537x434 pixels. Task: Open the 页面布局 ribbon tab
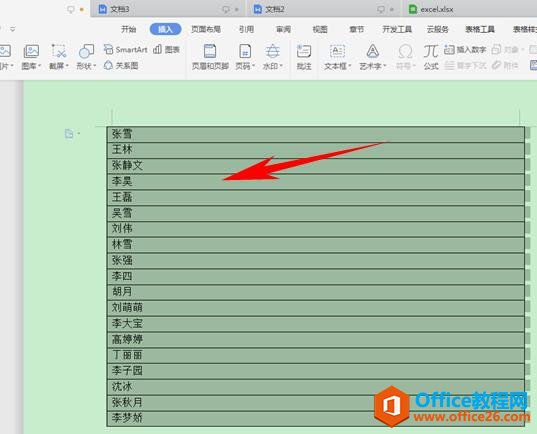coord(206,29)
